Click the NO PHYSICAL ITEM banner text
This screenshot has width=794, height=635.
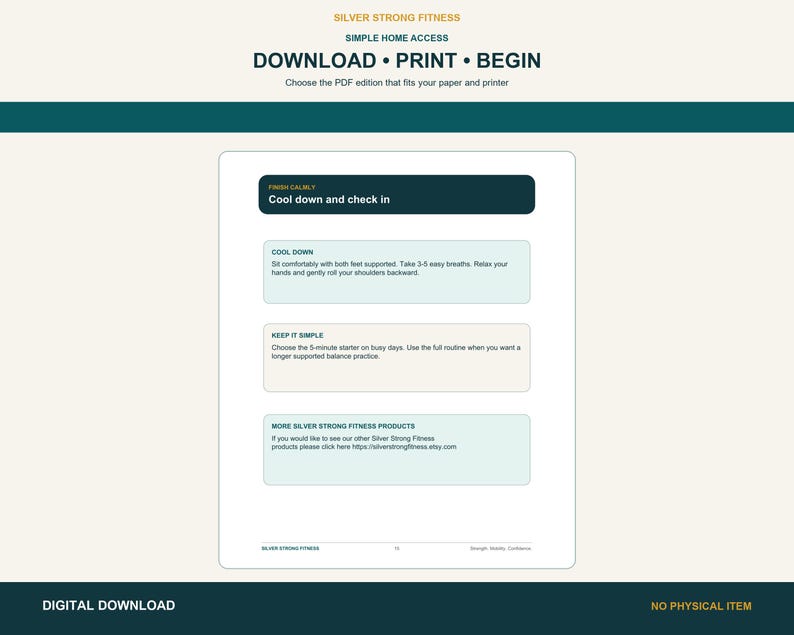pyautogui.click(x=701, y=606)
